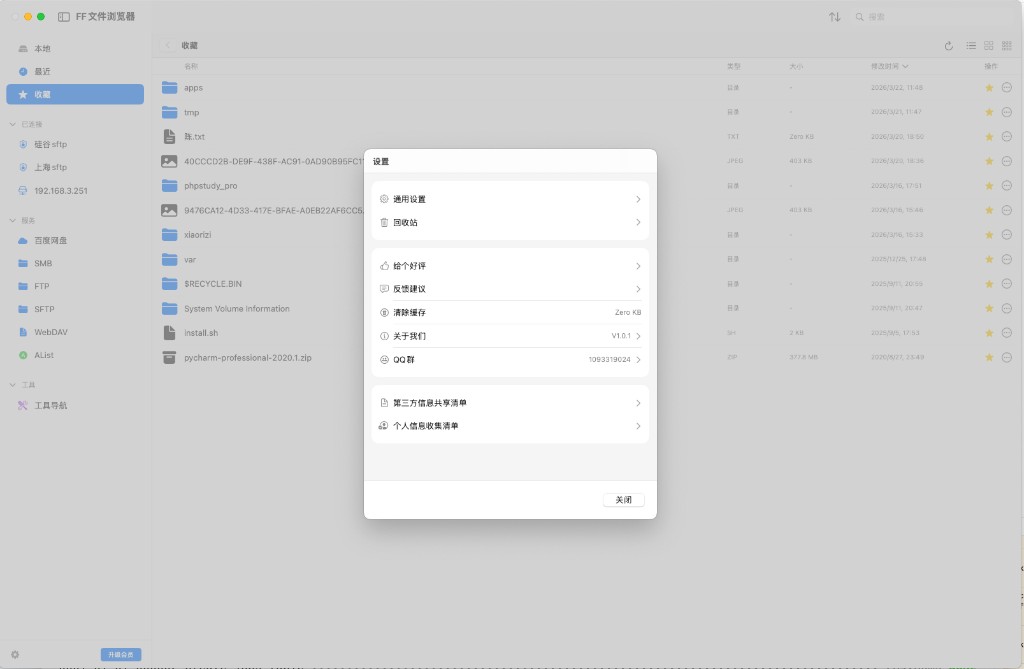Collapse the 已连接 section in the sidebar

(13, 124)
